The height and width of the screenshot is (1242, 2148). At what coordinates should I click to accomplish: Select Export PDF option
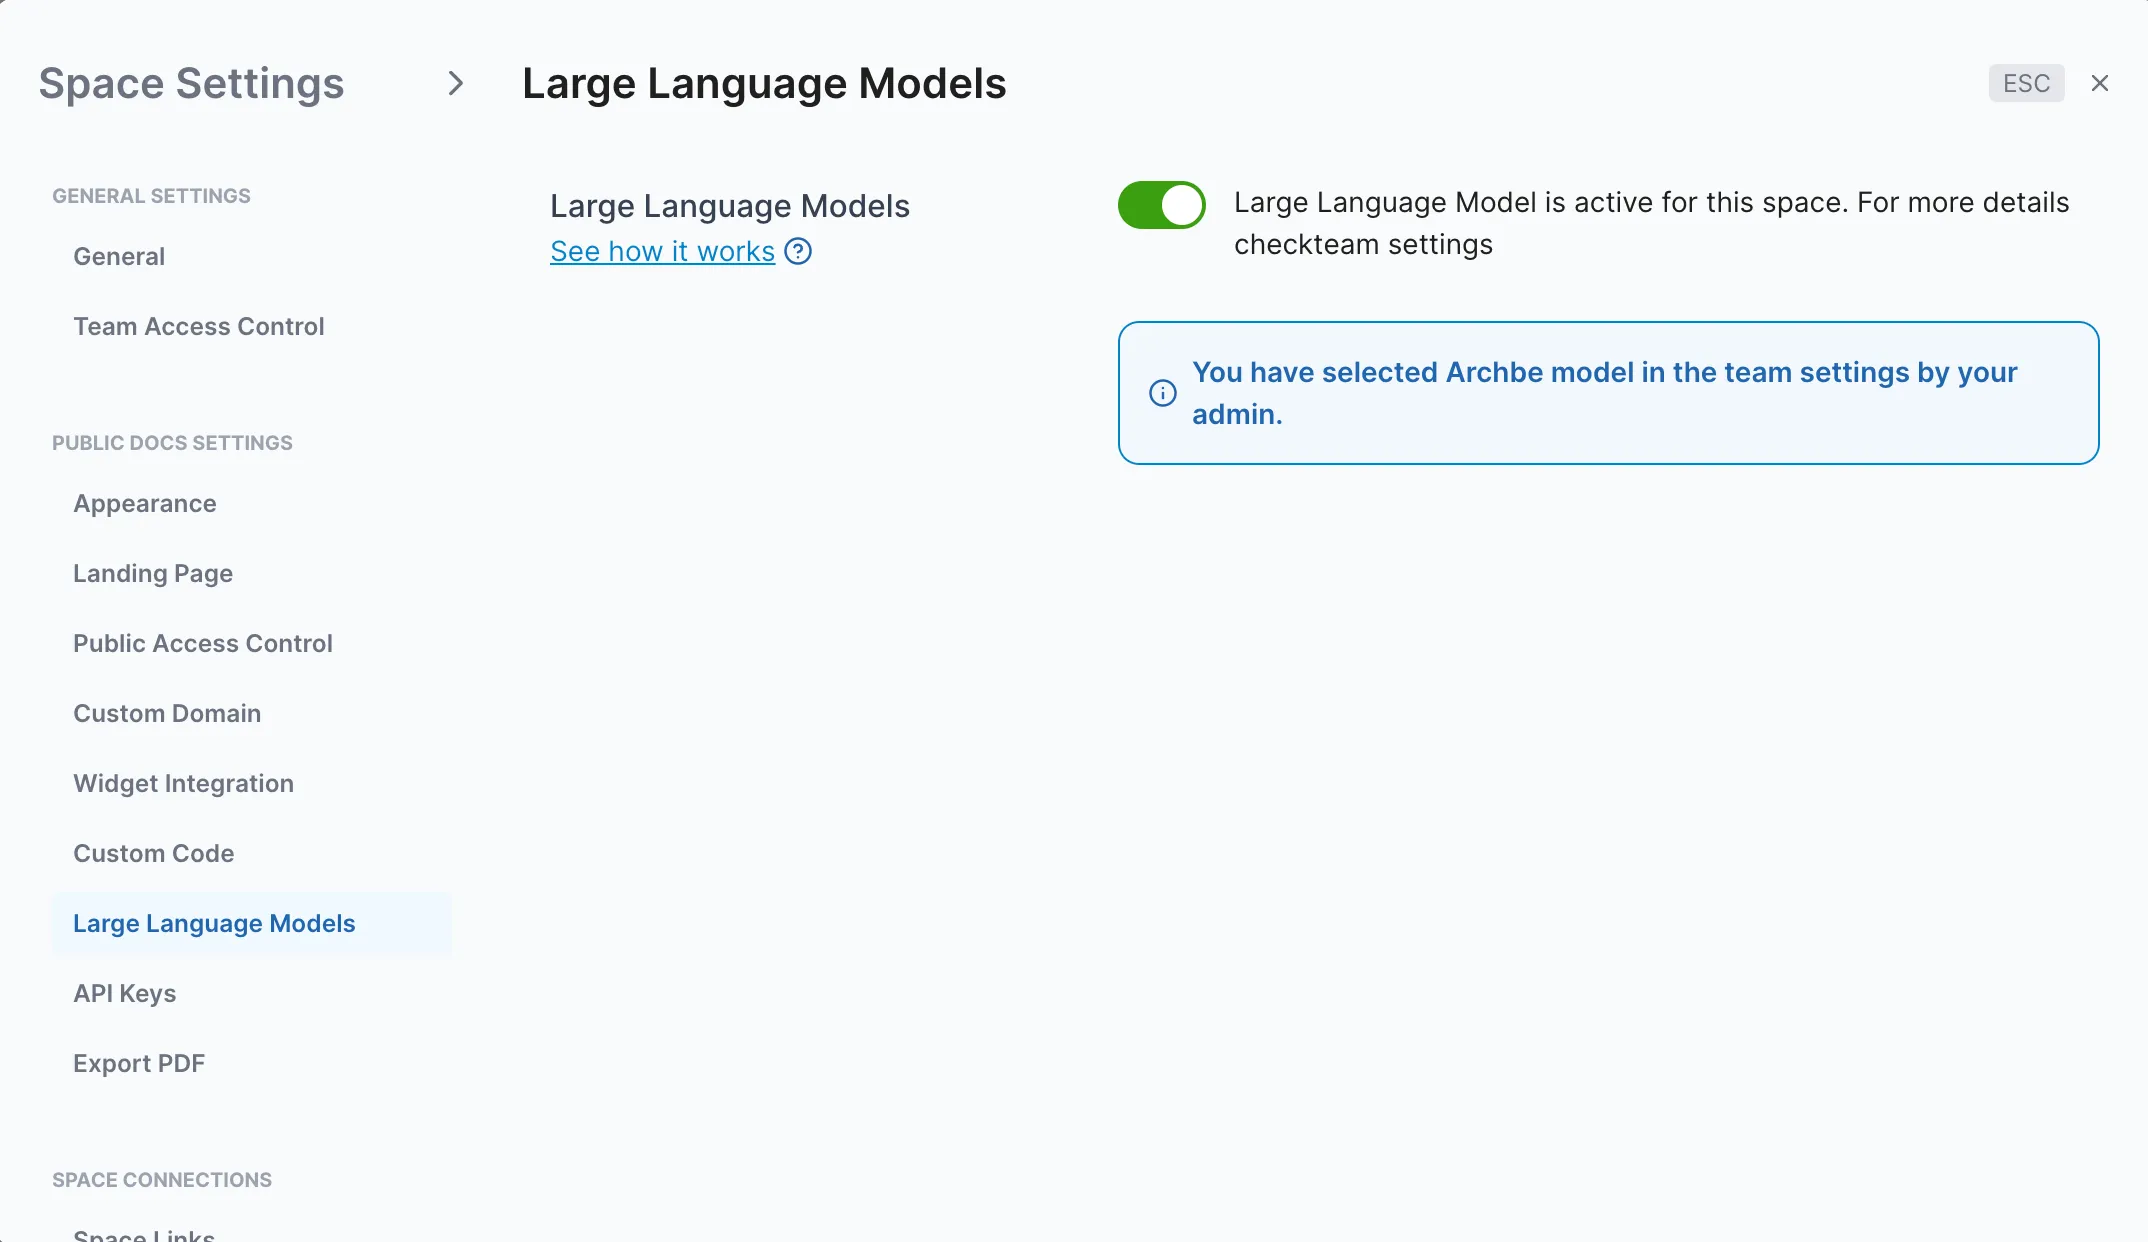(138, 1063)
